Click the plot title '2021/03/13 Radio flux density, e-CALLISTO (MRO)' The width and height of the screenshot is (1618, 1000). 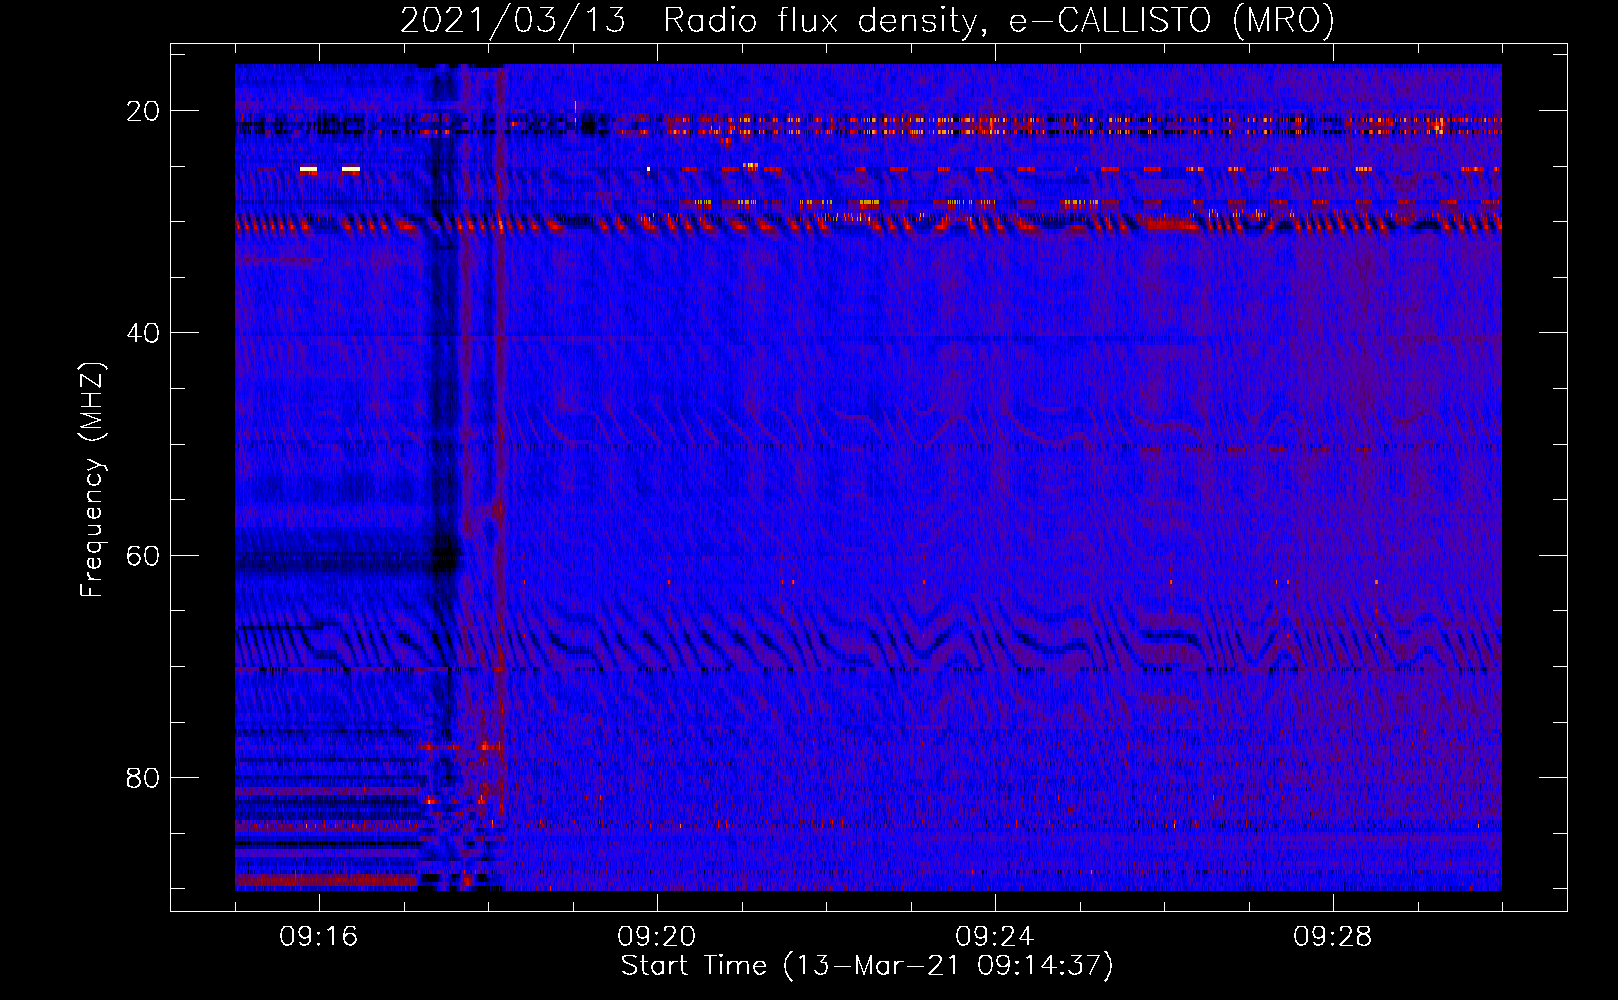[x=867, y=21]
